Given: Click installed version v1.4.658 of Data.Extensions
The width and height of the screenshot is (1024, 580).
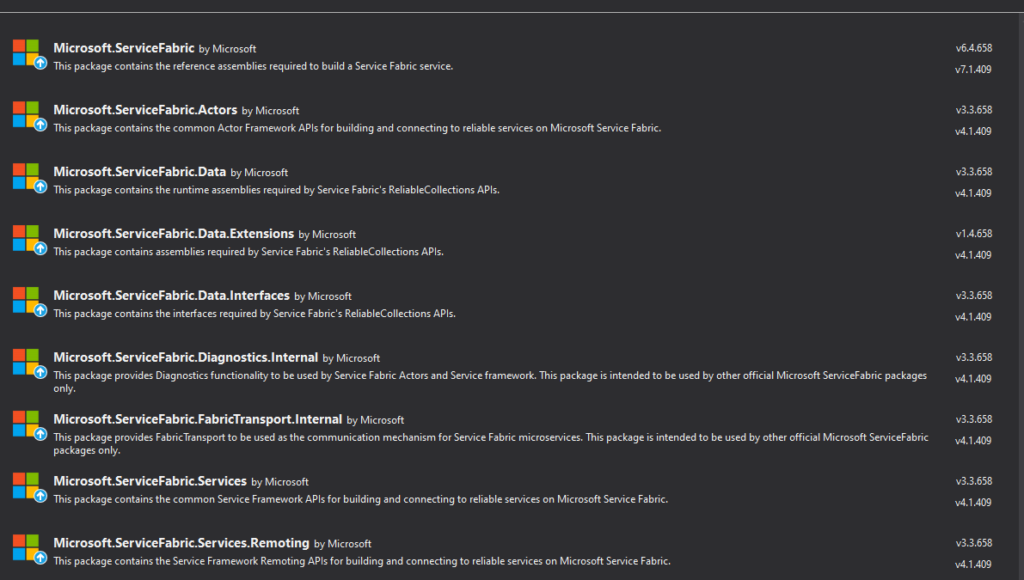Looking at the screenshot, I should 973,234.
